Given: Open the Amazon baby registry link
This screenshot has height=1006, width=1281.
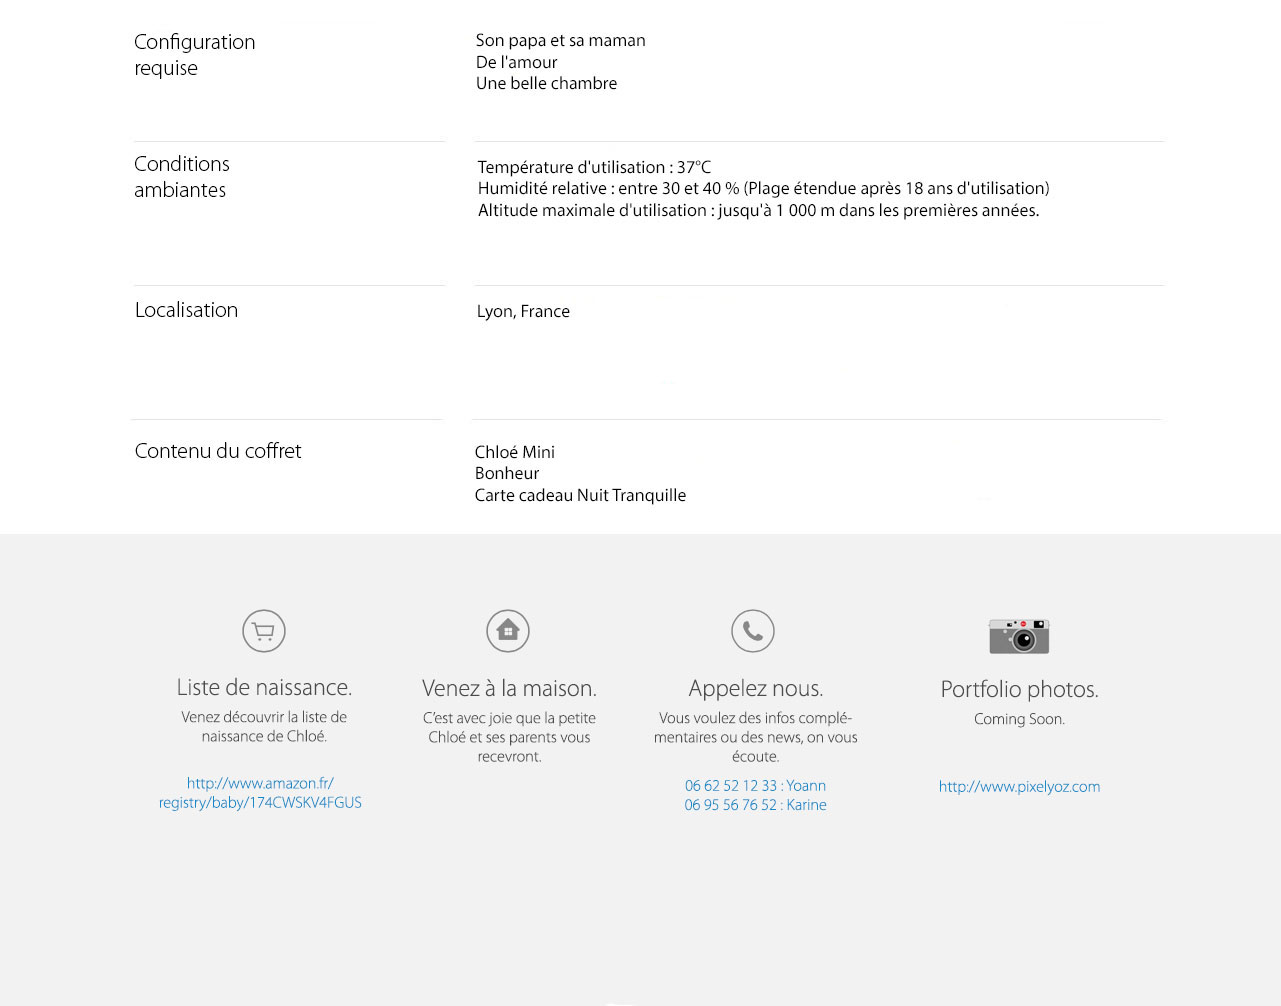Looking at the screenshot, I should pyautogui.click(x=260, y=793).
